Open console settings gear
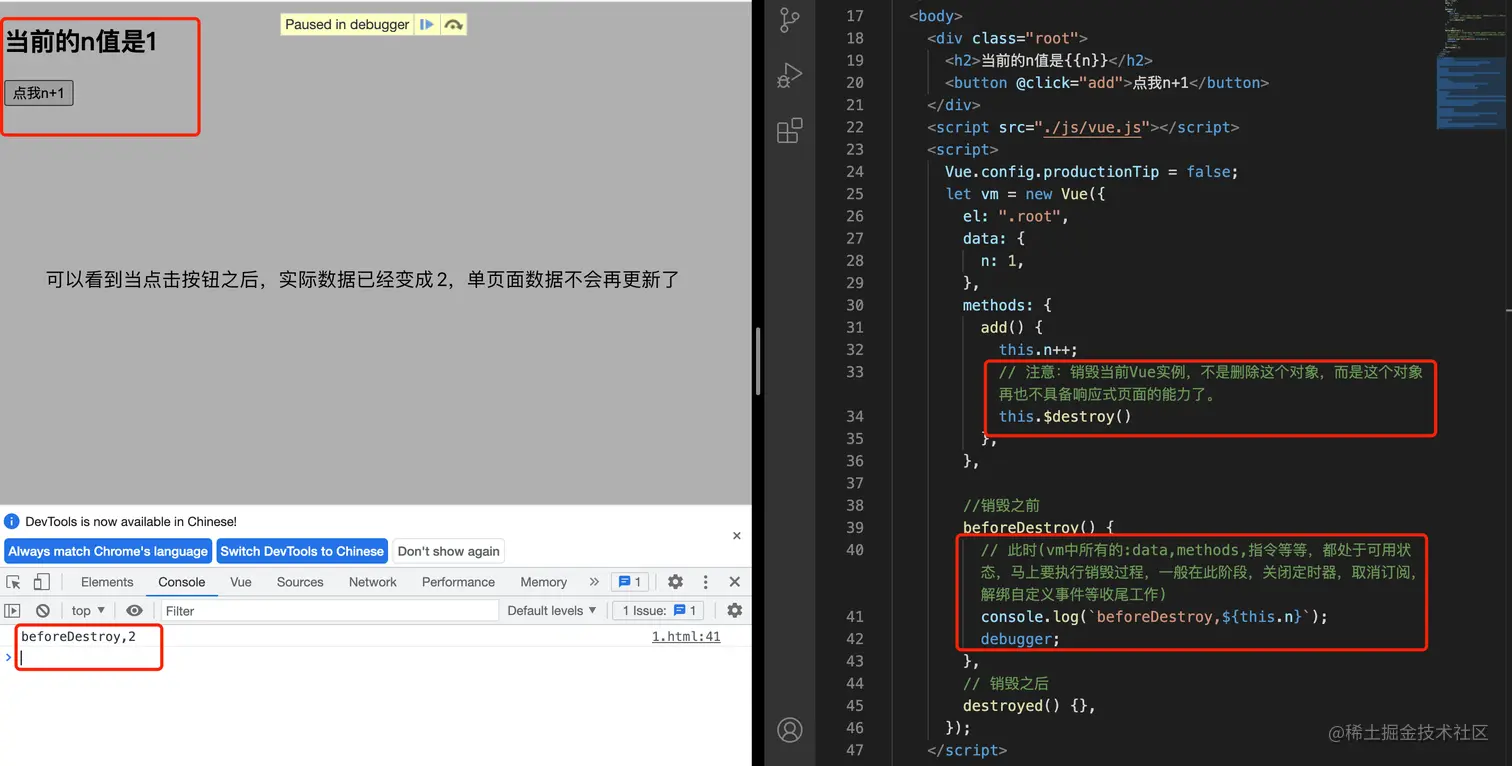 (x=735, y=611)
